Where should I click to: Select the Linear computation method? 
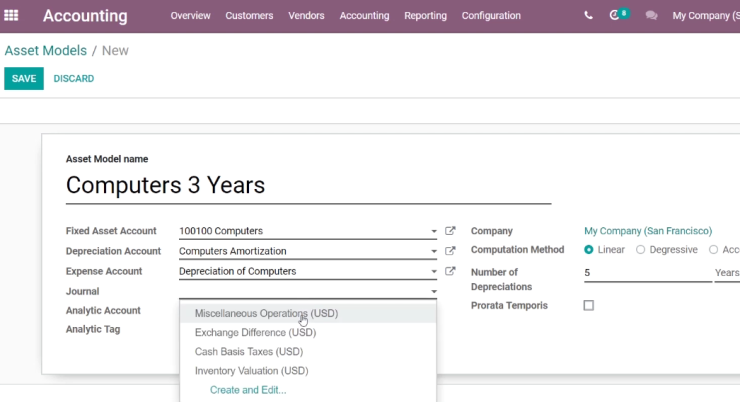(x=589, y=250)
